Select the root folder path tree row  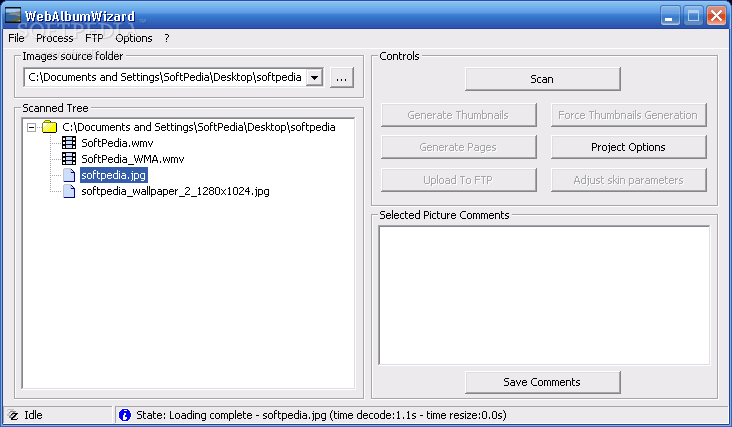point(199,127)
